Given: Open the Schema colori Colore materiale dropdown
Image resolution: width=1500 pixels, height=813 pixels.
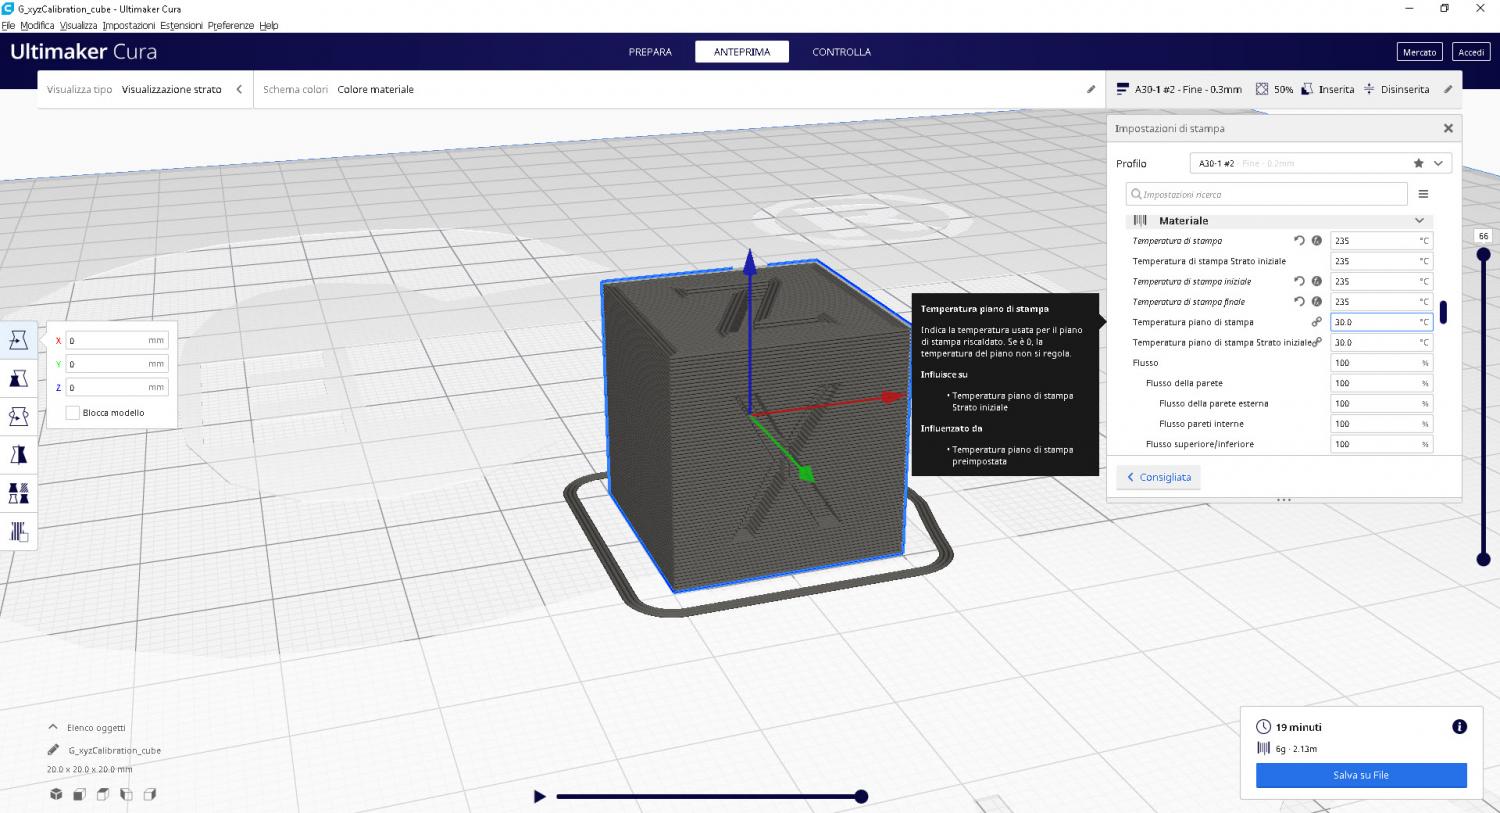Looking at the screenshot, I should (680, 89).
